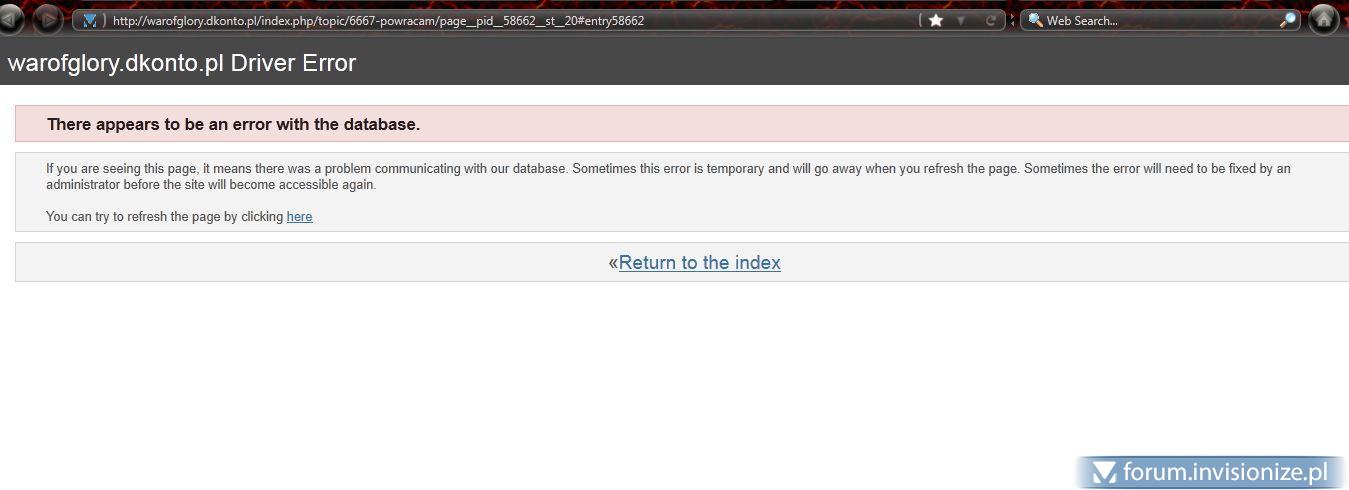This screenshot has width=1349, height=490.
Task: Click the forum.invisionize.pl watermark text
Action: coord(1225,472)
